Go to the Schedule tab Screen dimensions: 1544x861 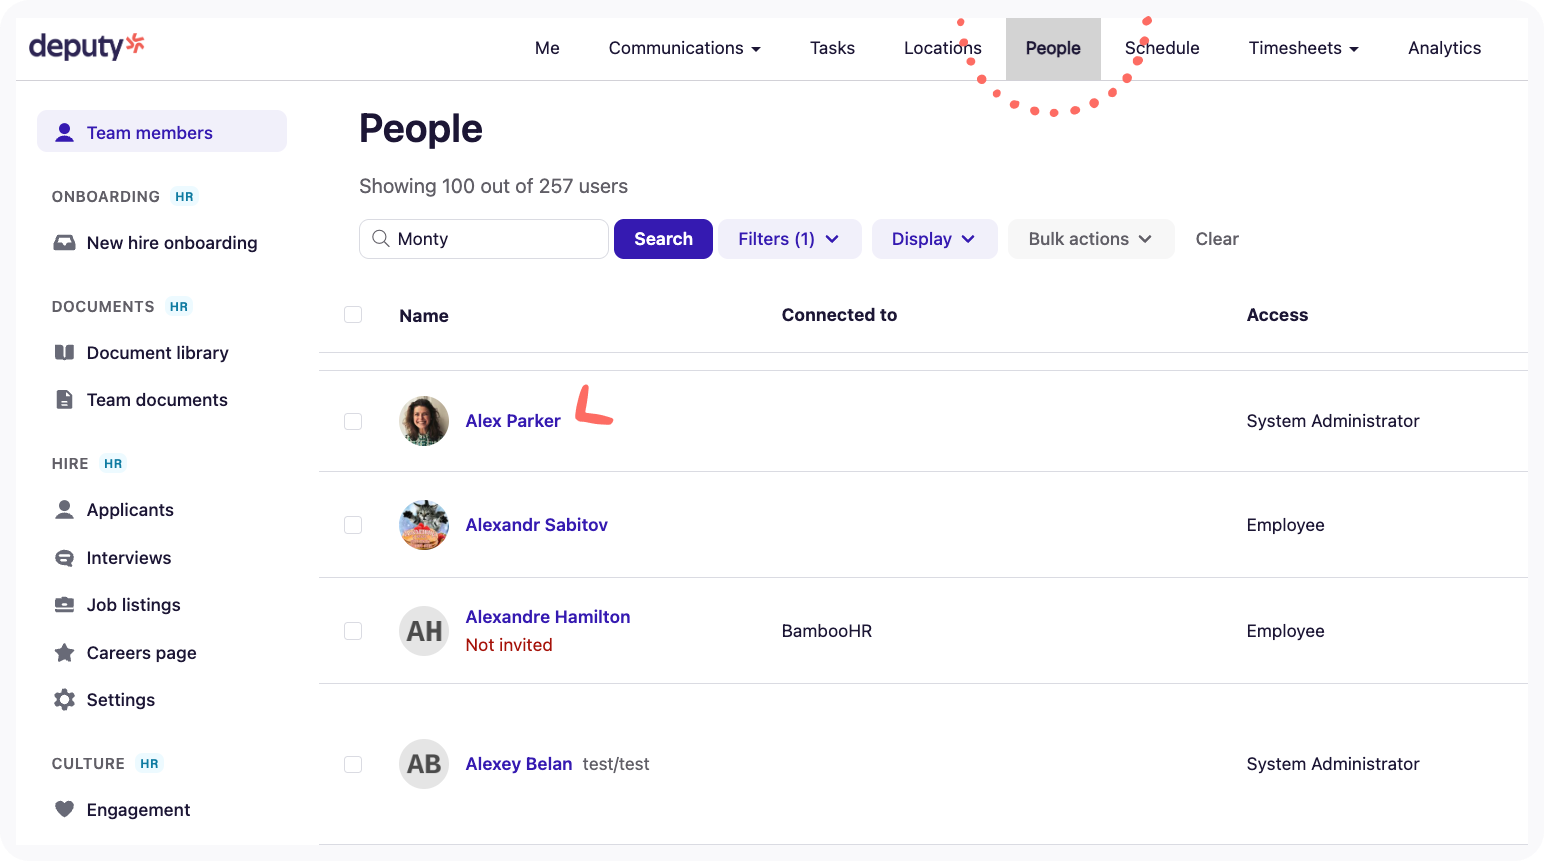pyautogui.click(x=1162, y=48)
